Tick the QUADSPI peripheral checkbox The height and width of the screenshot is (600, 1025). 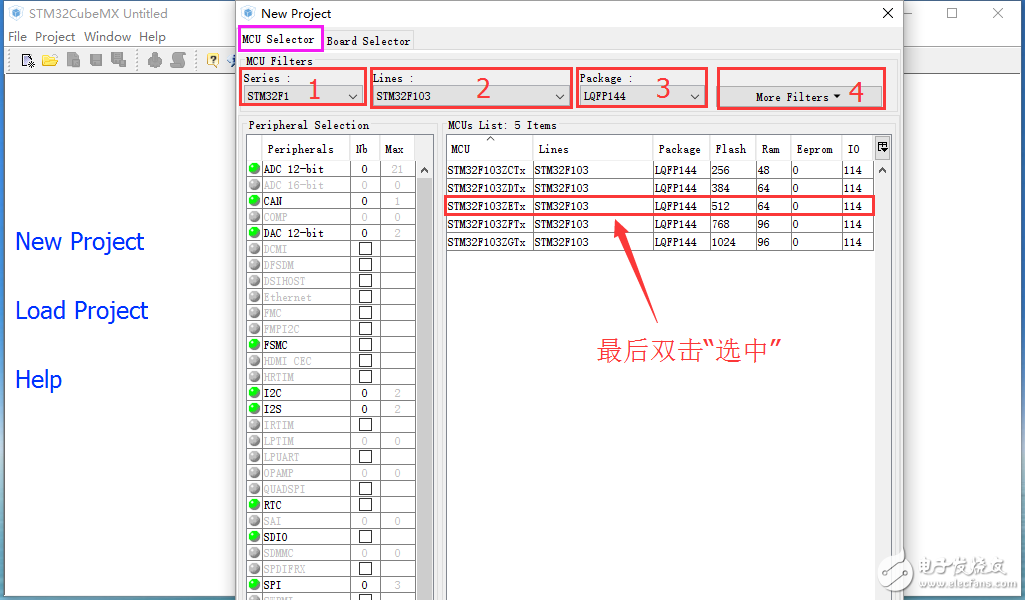tap(365, 489)
